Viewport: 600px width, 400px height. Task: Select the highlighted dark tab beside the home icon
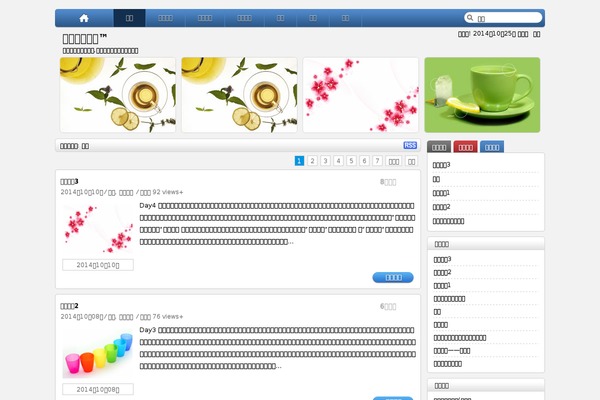point(129,18)
